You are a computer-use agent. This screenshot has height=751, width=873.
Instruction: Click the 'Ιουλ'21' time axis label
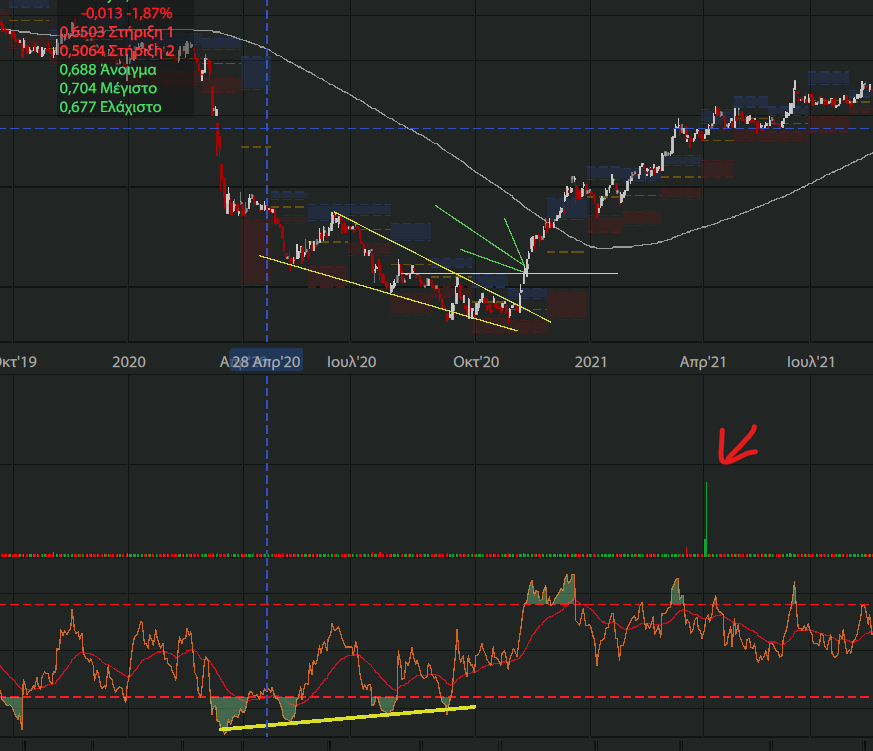coord(810,361)
